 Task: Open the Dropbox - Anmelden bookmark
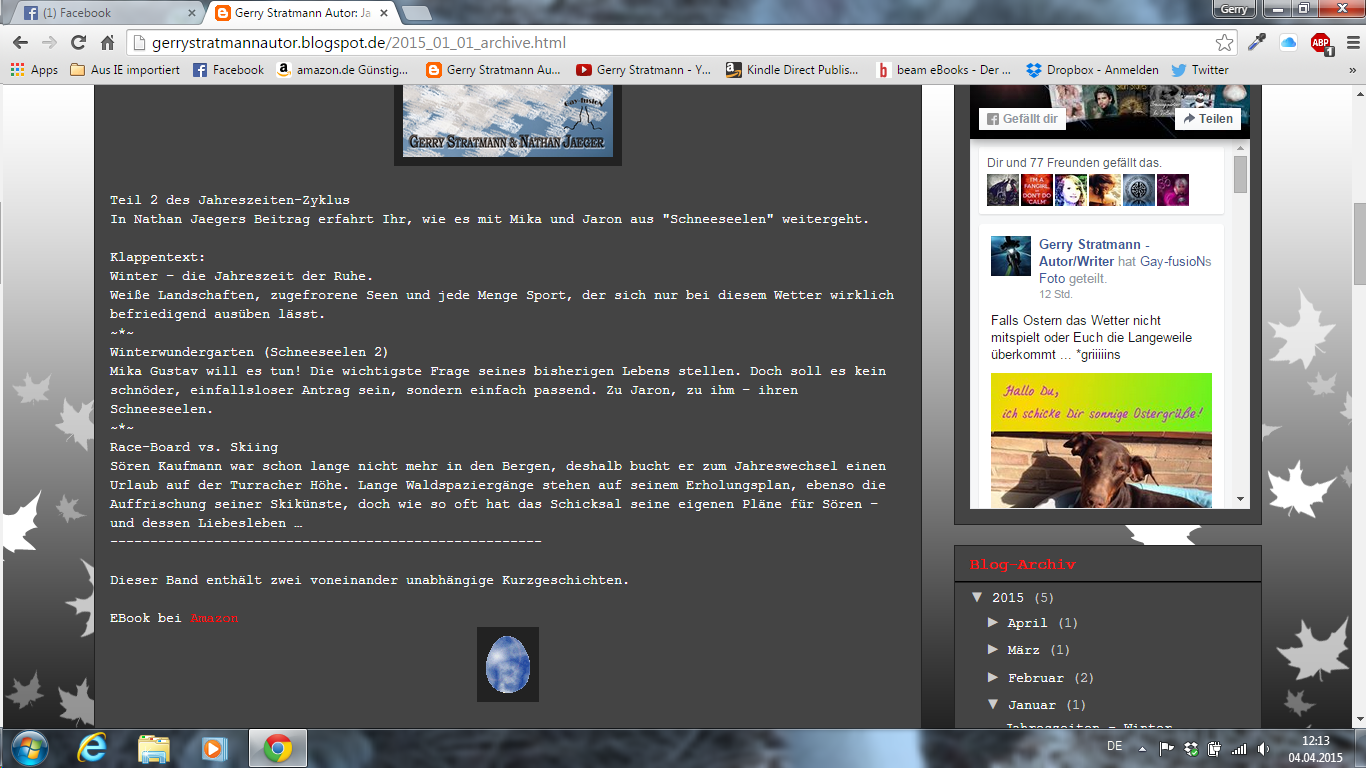click(x=1093, y=70)
